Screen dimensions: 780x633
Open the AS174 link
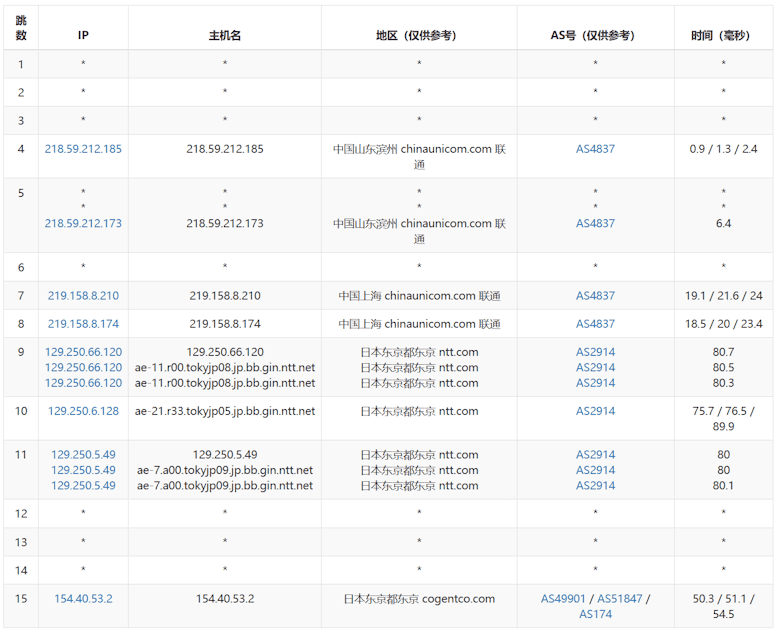click(x=595, y=614)
